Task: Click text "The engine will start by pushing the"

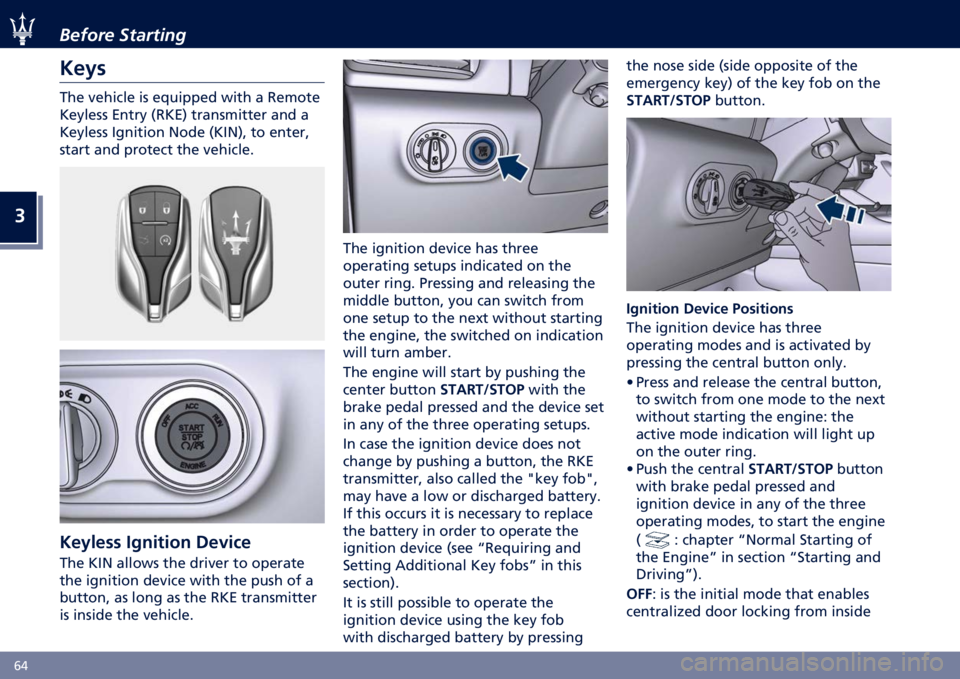Action: point(464,372)
